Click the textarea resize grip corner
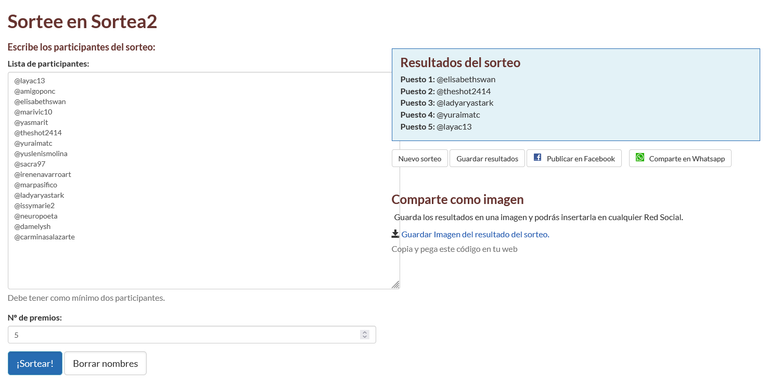Image resolution: width=768 pixels, height=383 pixels. tap(395, 285)
